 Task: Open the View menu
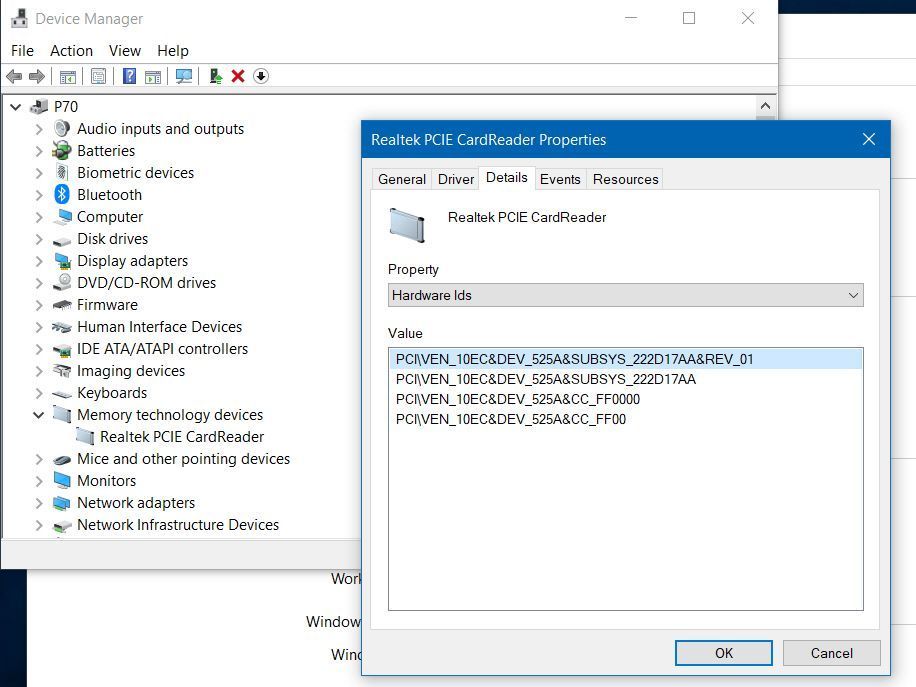(x=124, y=51)
